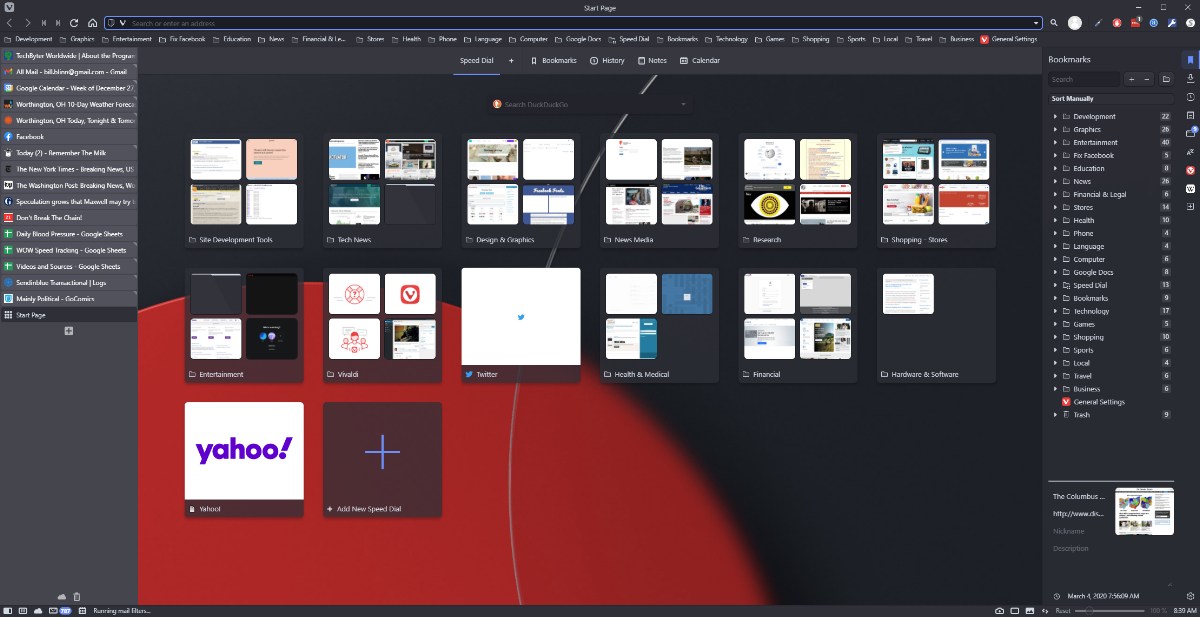Open the search engine dropdown on start page
This screenshot has height=617, width=1200.
point(684,105)
